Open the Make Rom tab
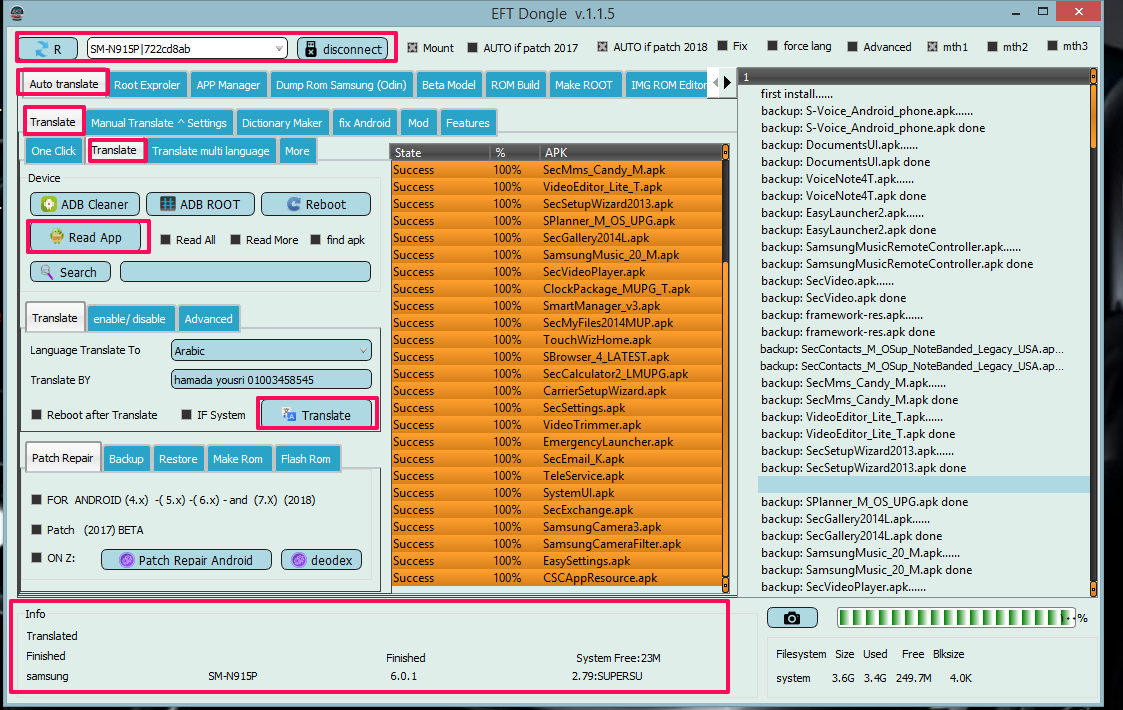This screenshot has height=710, width=1123. point(238,459)
